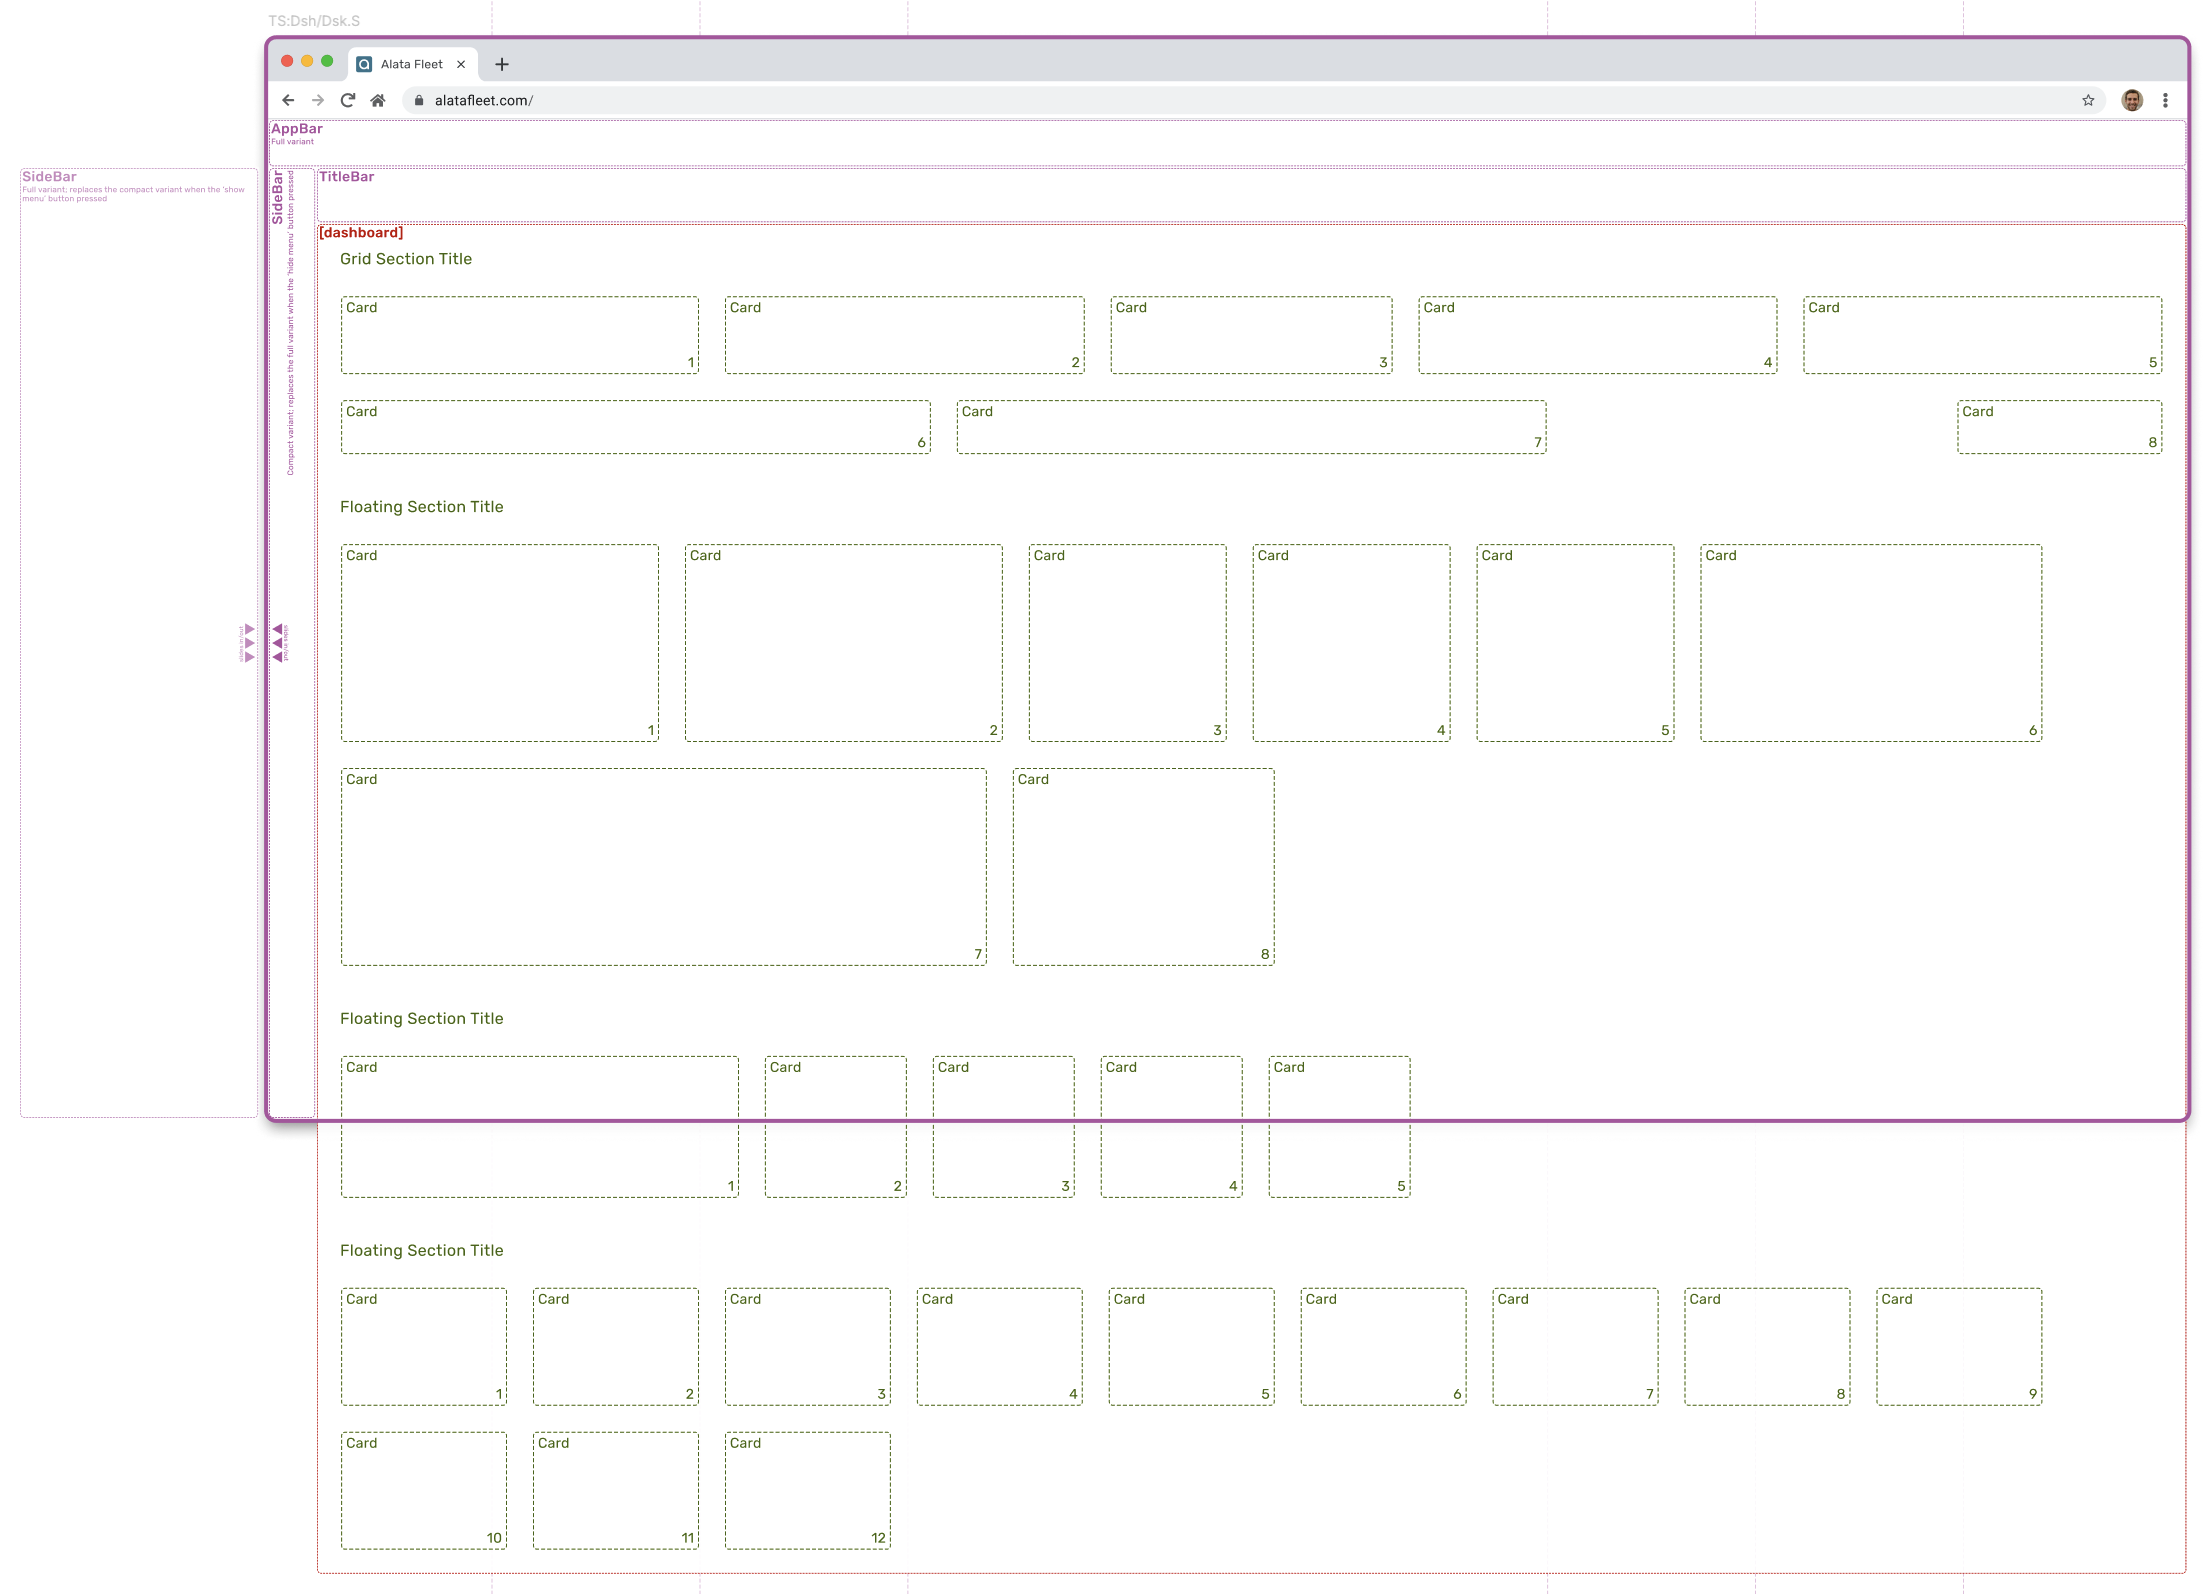Click the browser forward arrow
This screenshot has width=2210, height=1594.
(x=318, y=100)
